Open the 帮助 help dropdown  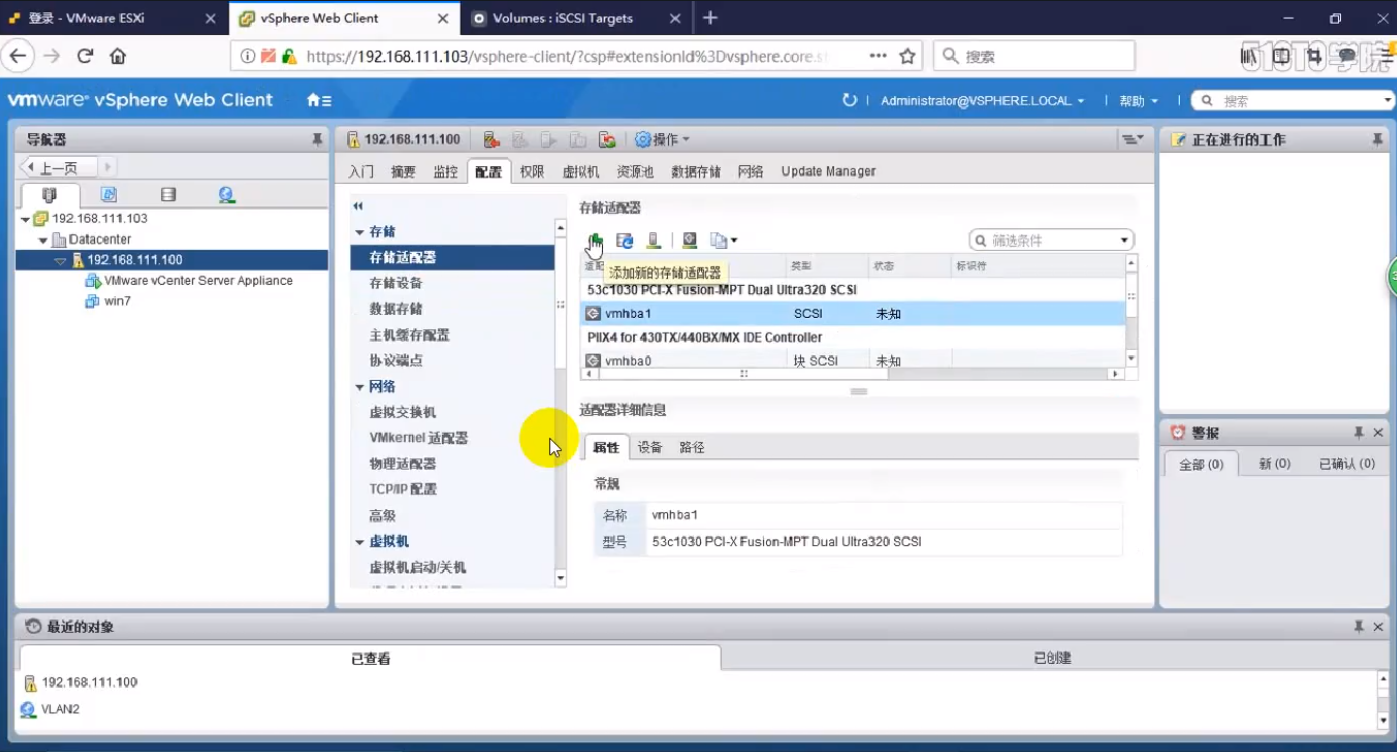point(1138,101)
